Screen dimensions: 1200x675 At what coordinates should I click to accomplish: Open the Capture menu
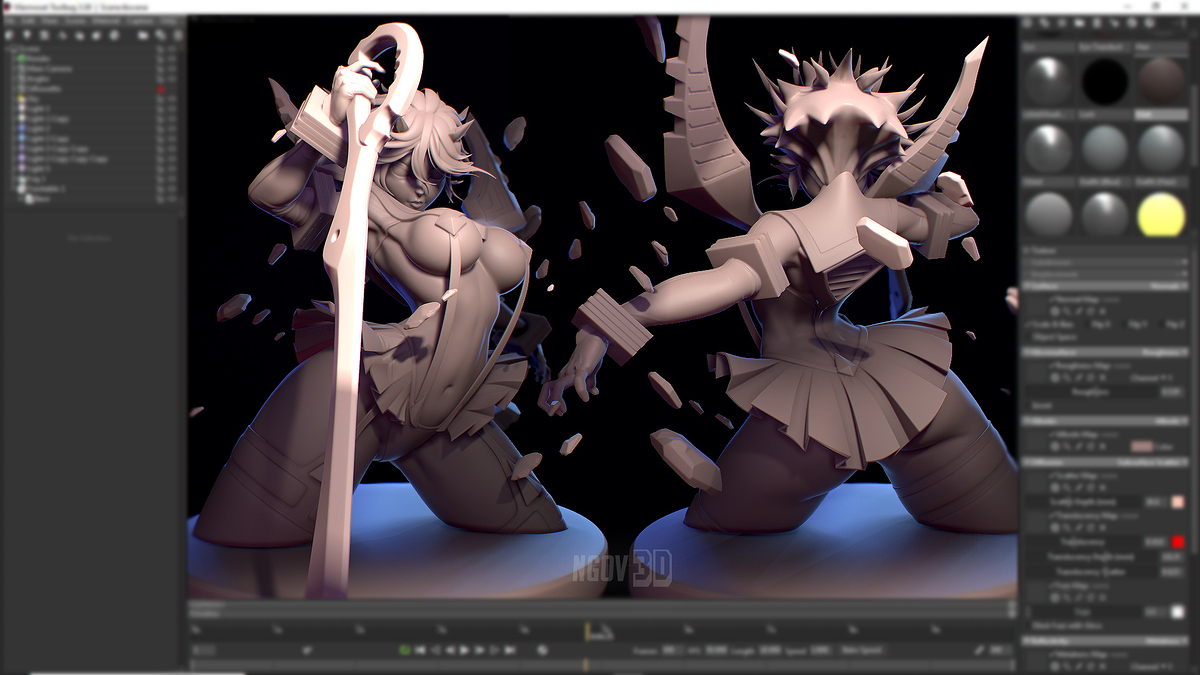(x=140, y=20)
